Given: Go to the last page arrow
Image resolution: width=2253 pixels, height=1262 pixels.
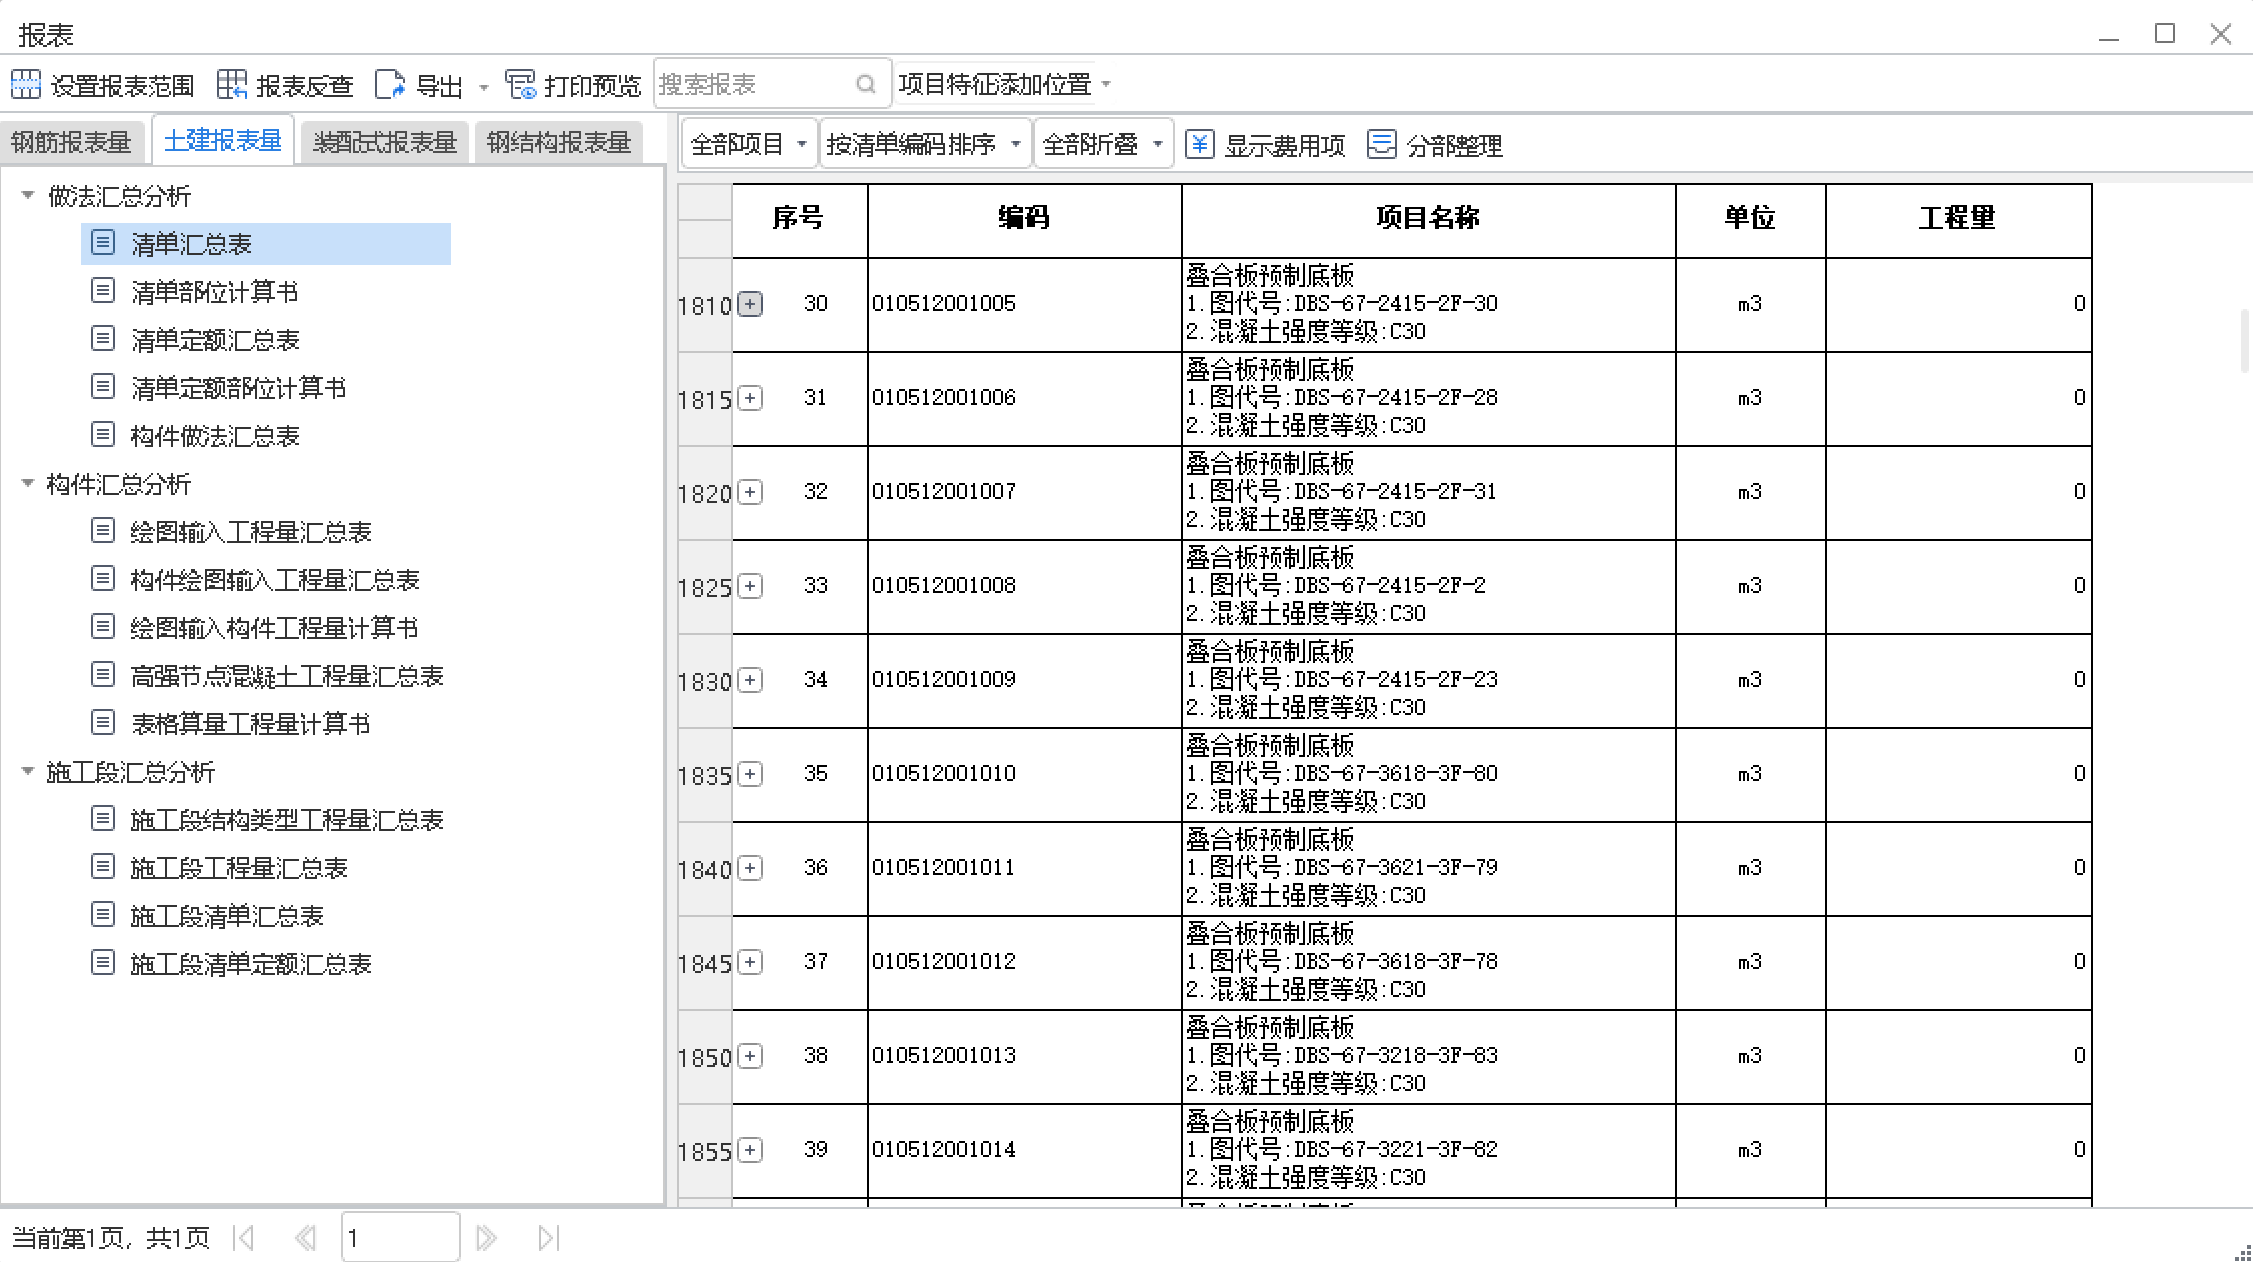Looking at the screenshot, I should coord(548,1238).
